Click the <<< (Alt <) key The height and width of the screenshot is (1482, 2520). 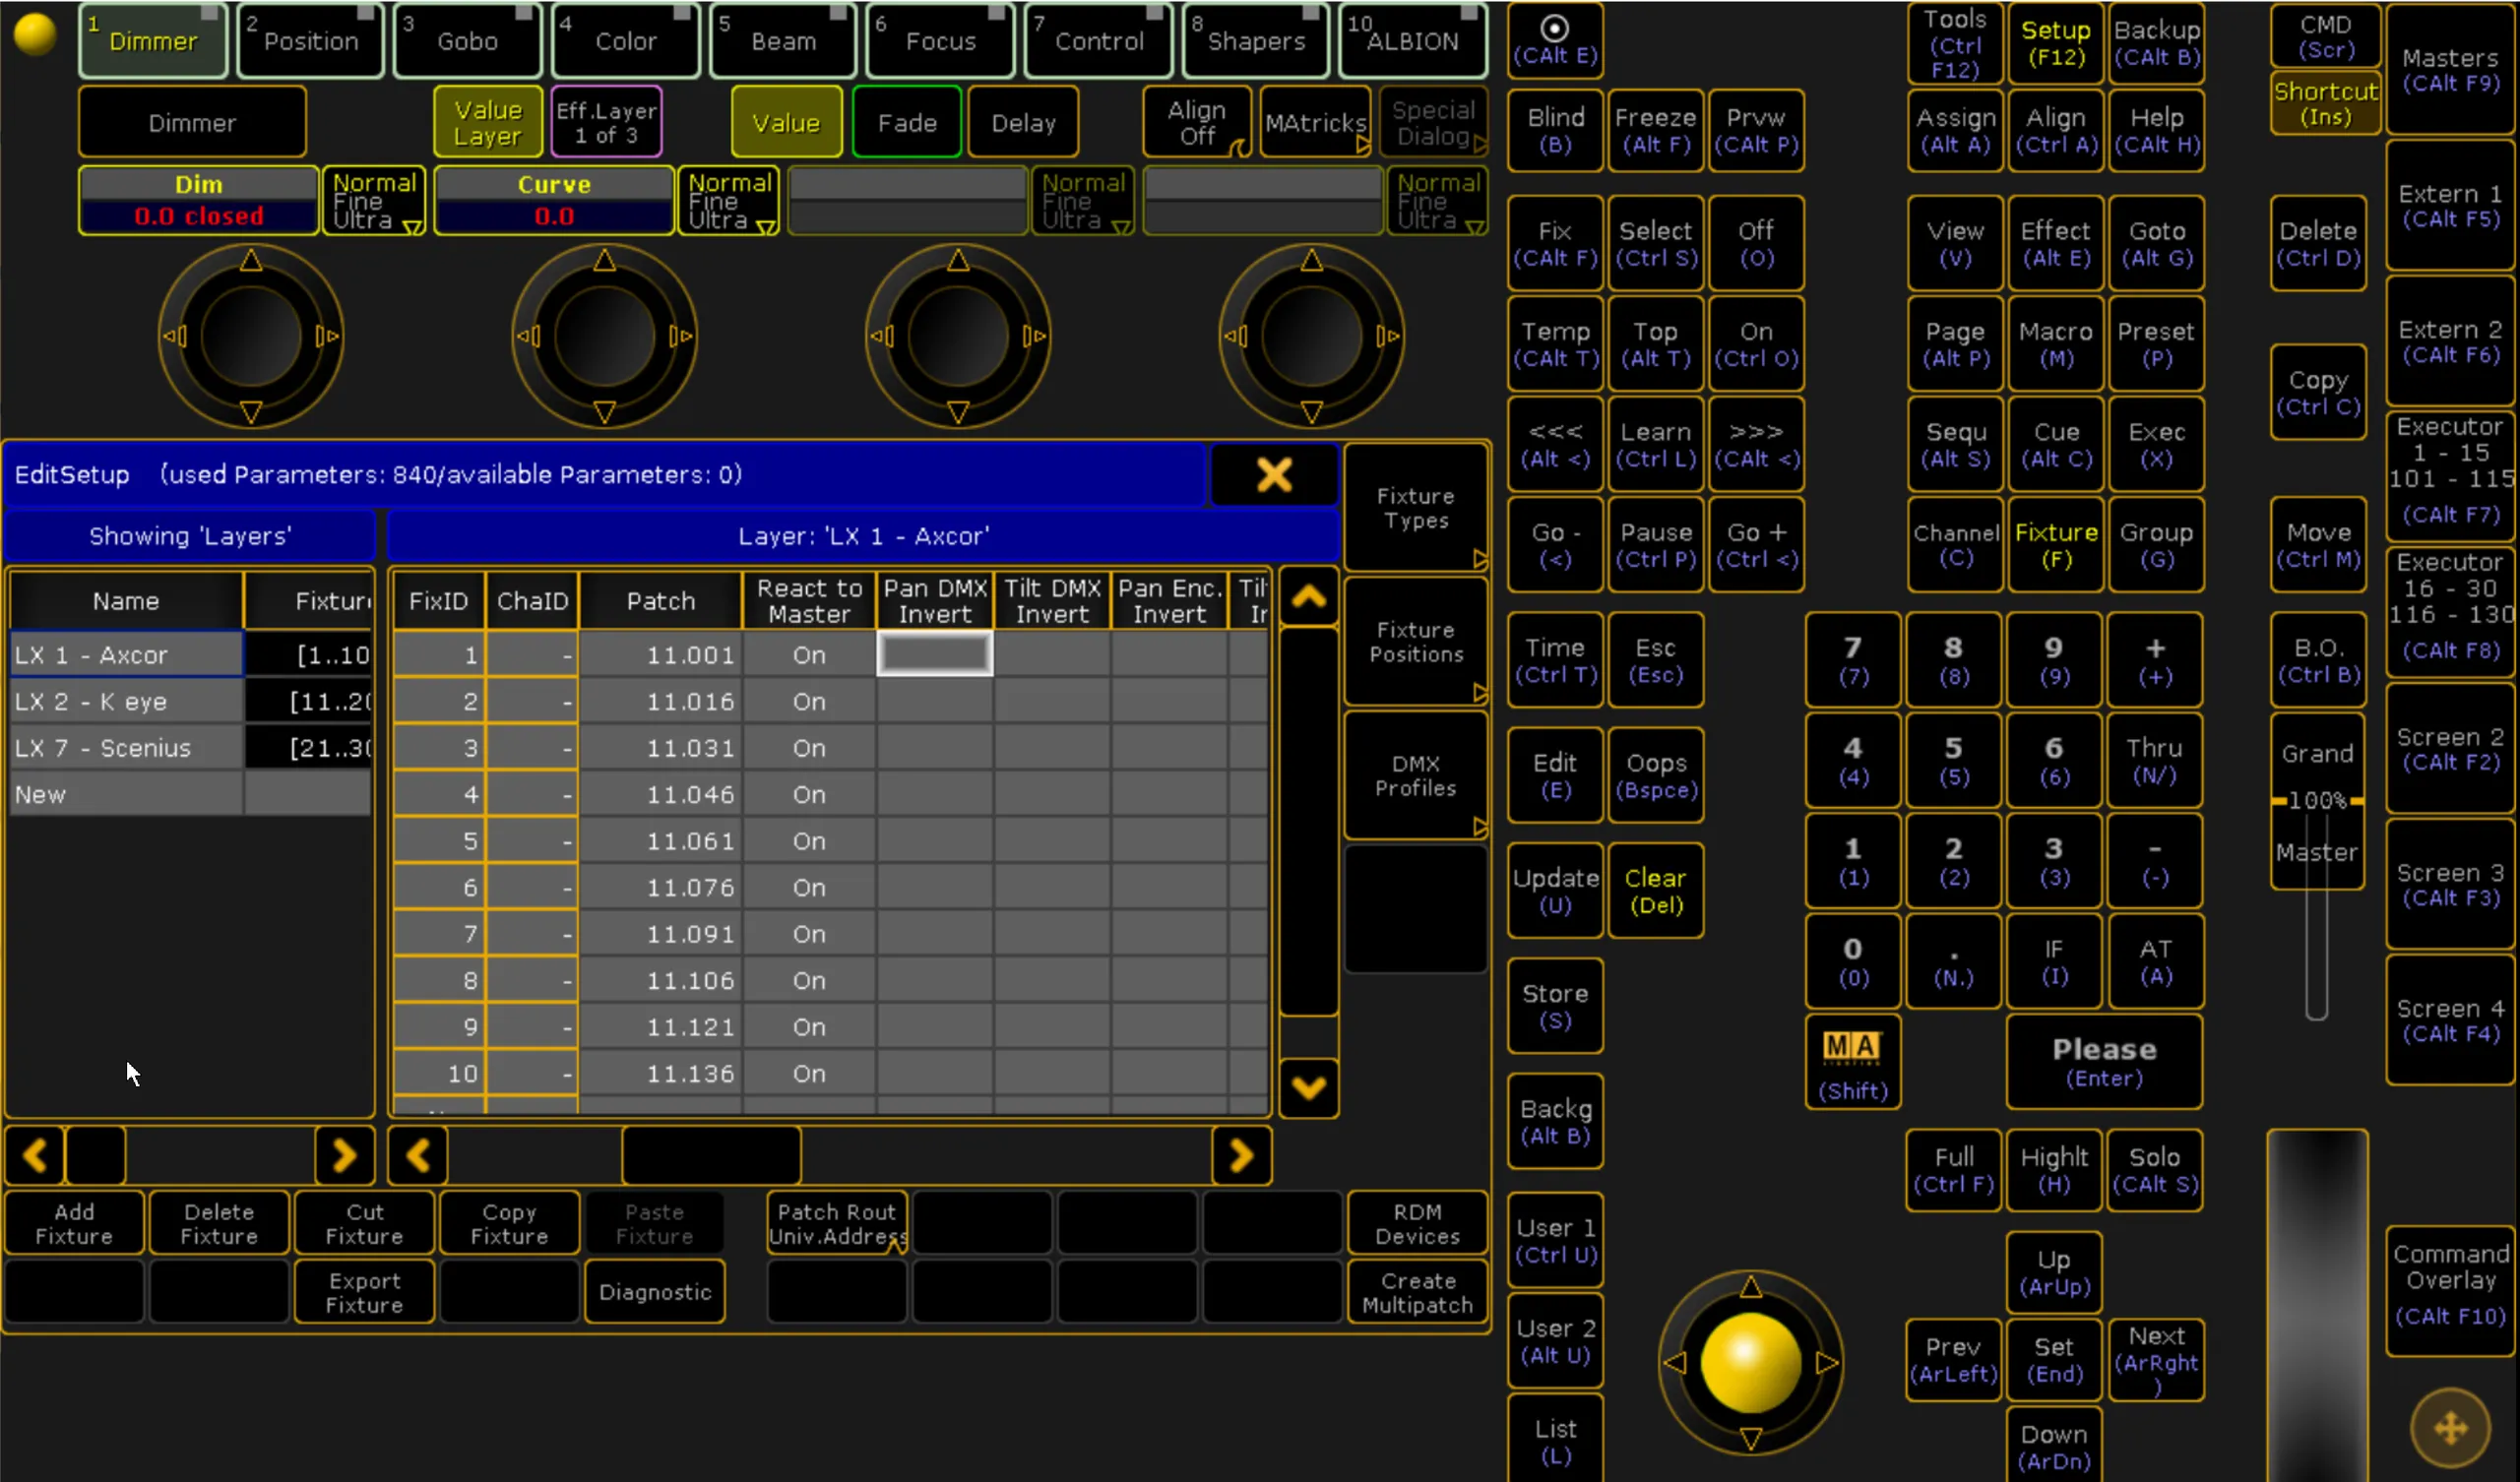tap(1555, 445)
